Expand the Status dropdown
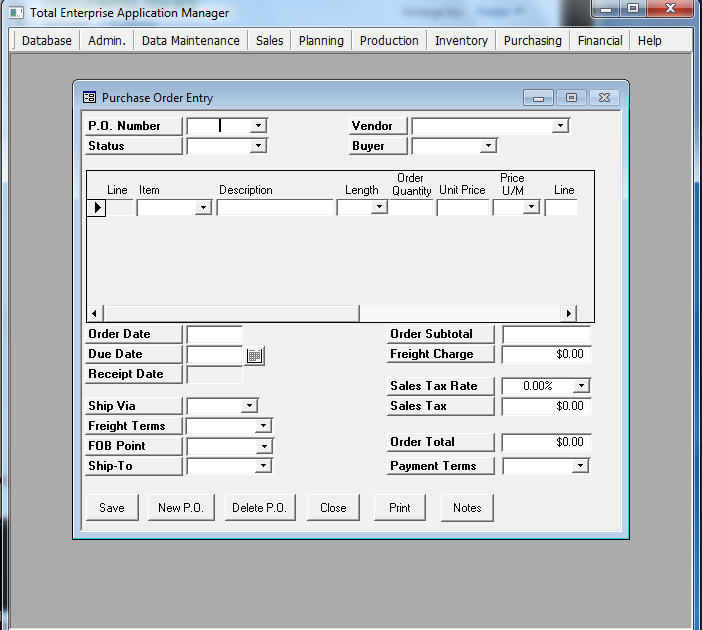 (258, 146)
